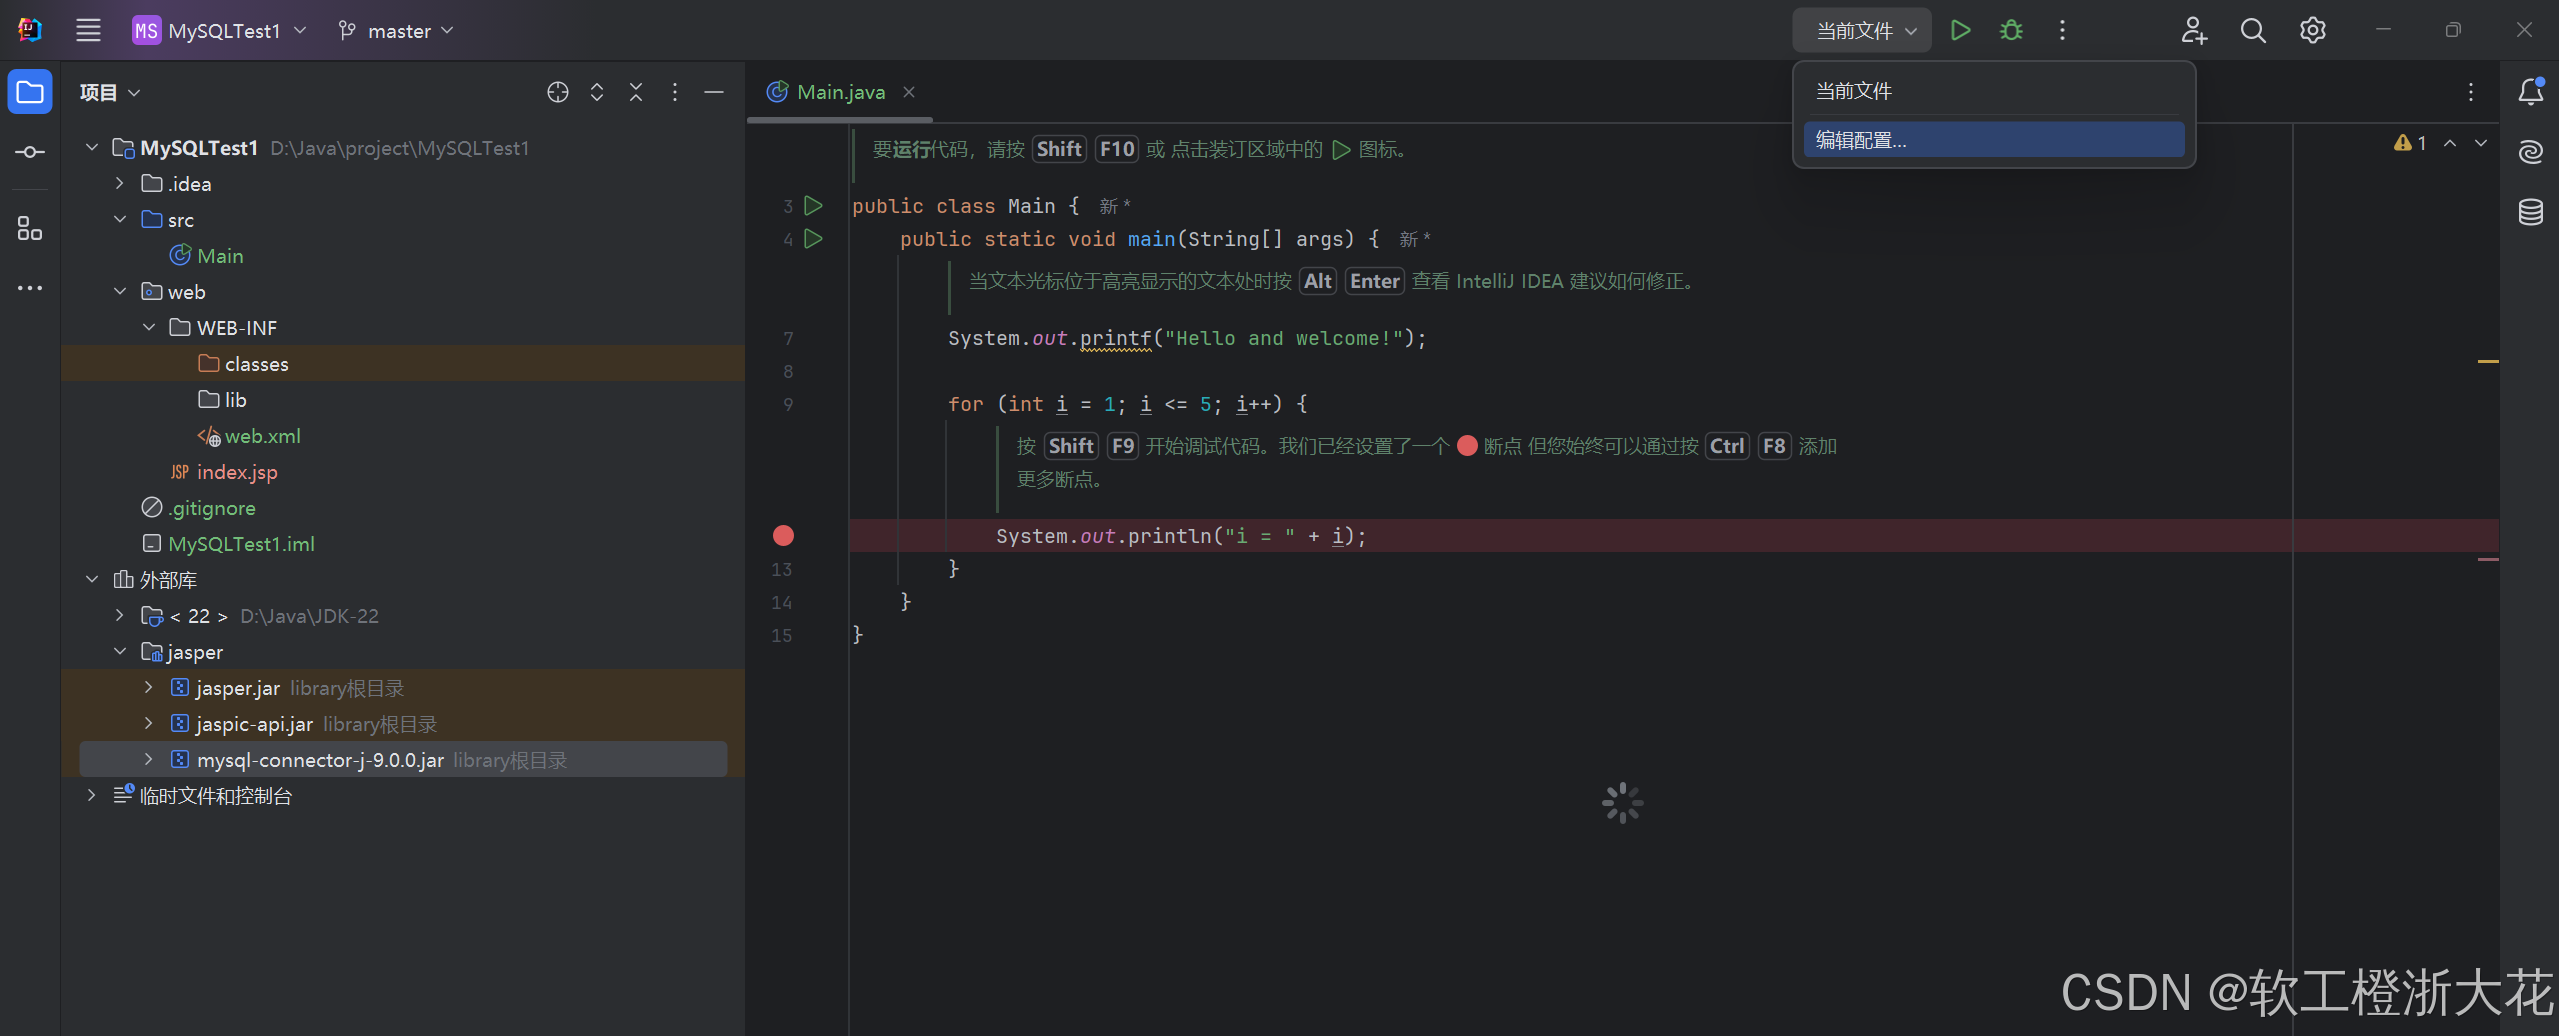Select opened file crosshair icon in project panel
2559x1036 pixels.
click(558, 92)
